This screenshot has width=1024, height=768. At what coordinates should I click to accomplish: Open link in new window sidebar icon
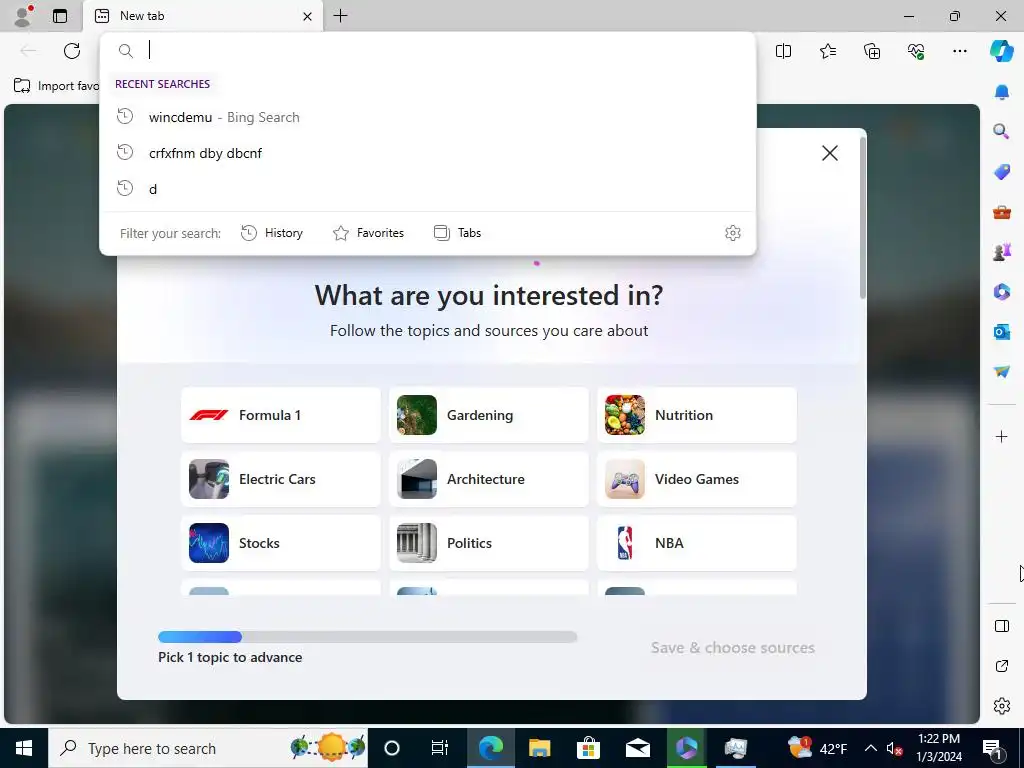click(x=1002, y=666)
